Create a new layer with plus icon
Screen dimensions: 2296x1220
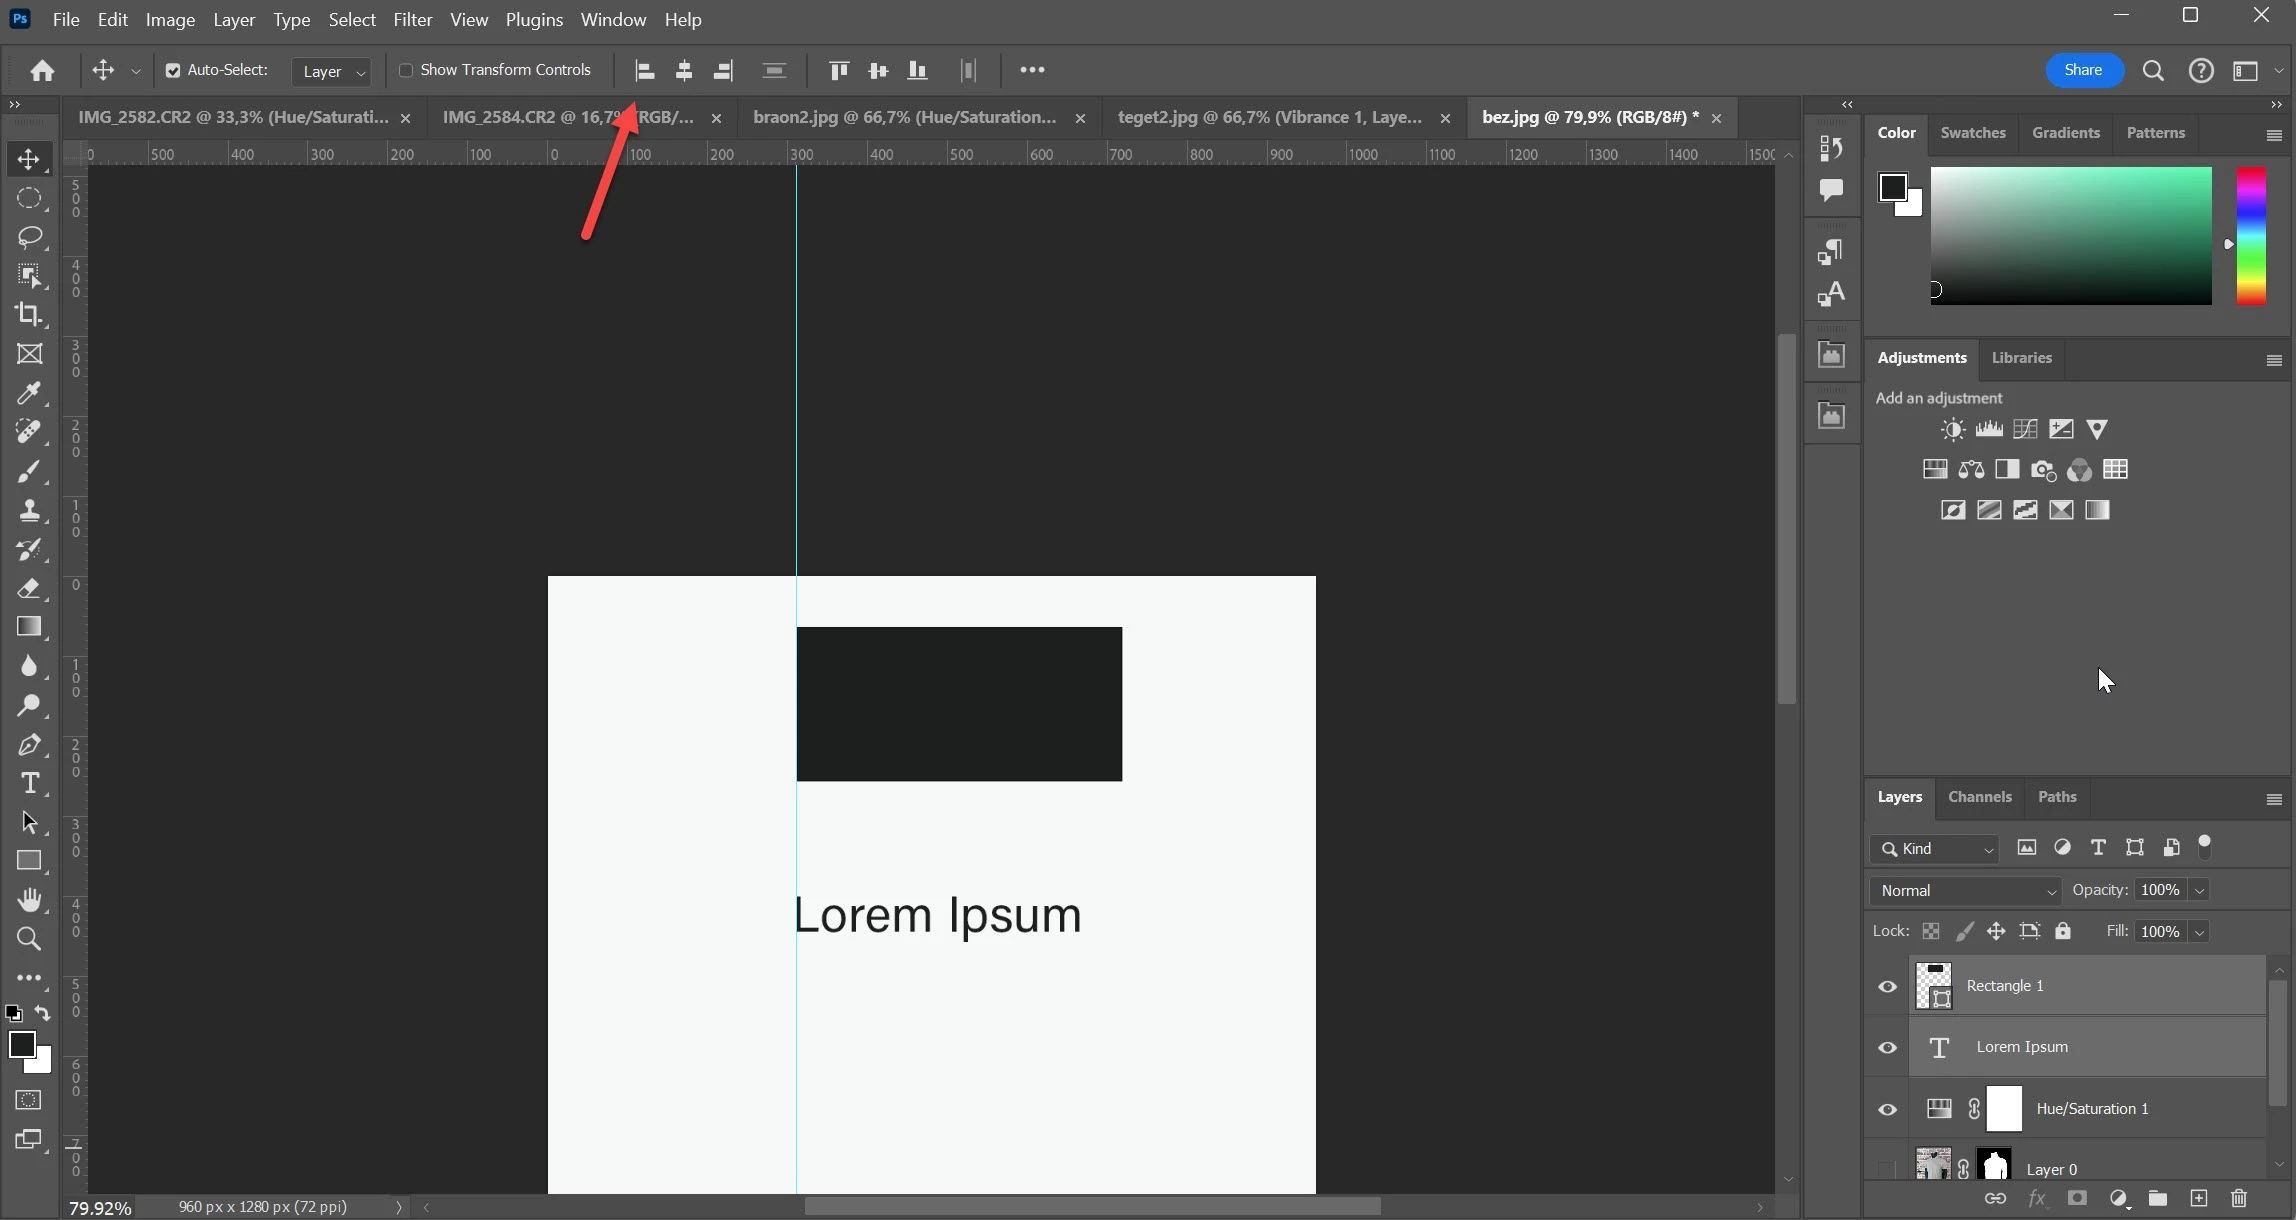click(x=2198, y=1198)
